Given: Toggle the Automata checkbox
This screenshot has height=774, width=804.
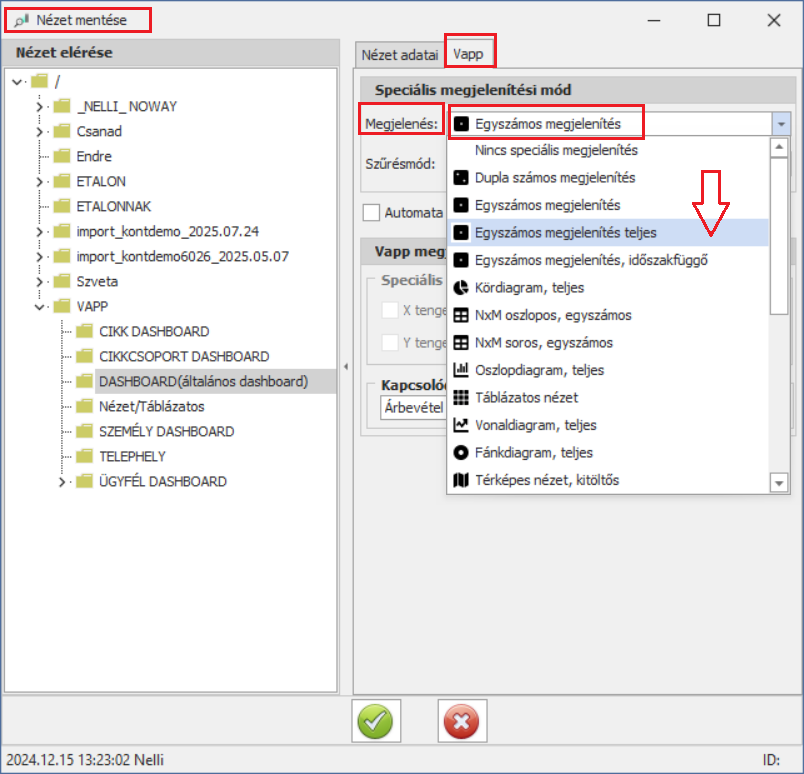Looking at the screenshot, I should (372, 212).
